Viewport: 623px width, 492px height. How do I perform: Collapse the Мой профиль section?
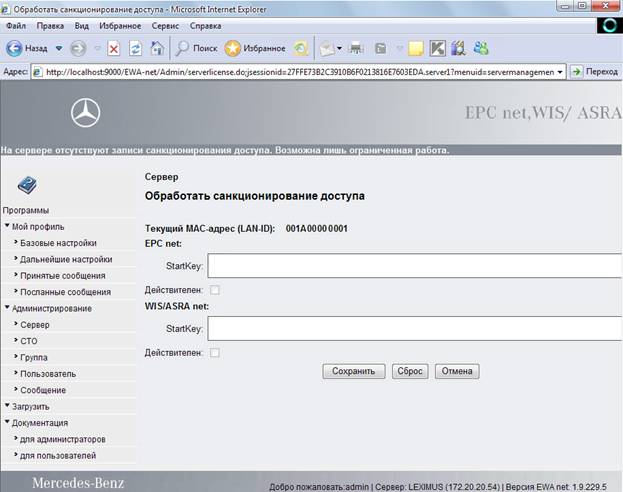point(7,225)
